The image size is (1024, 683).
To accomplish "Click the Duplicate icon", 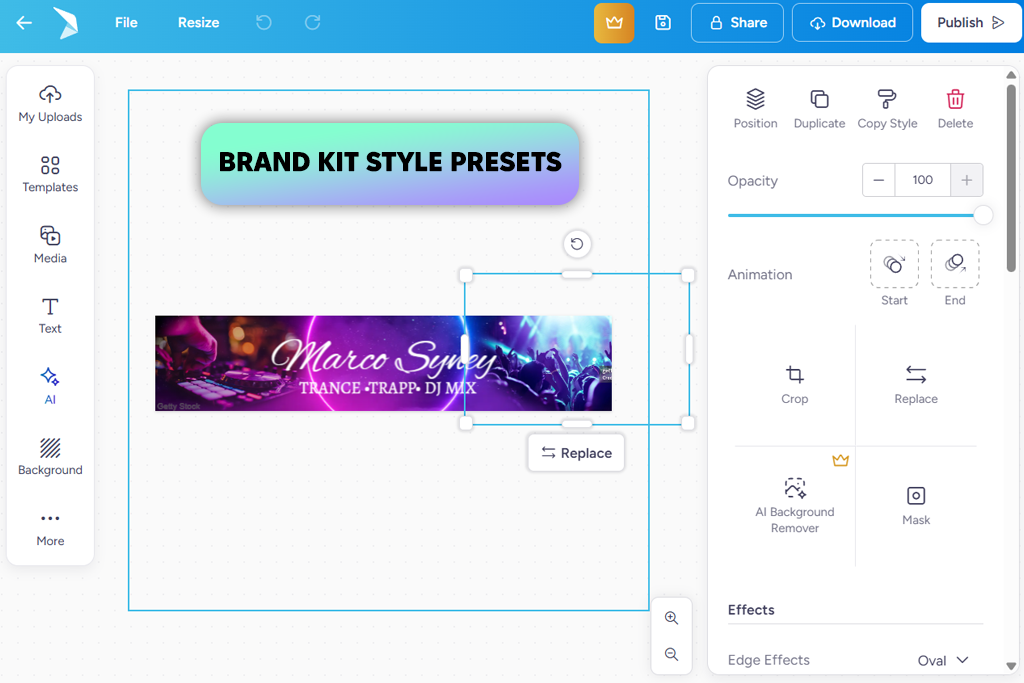I will click(x=820, y=99).
